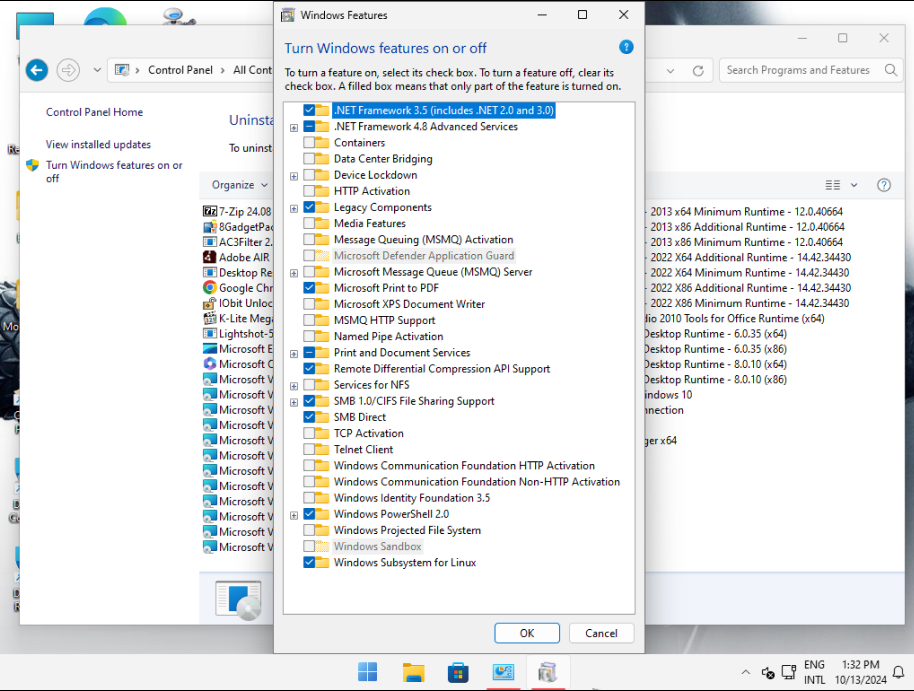Click Cancel in Windows Features dialog

pos(601,633)
